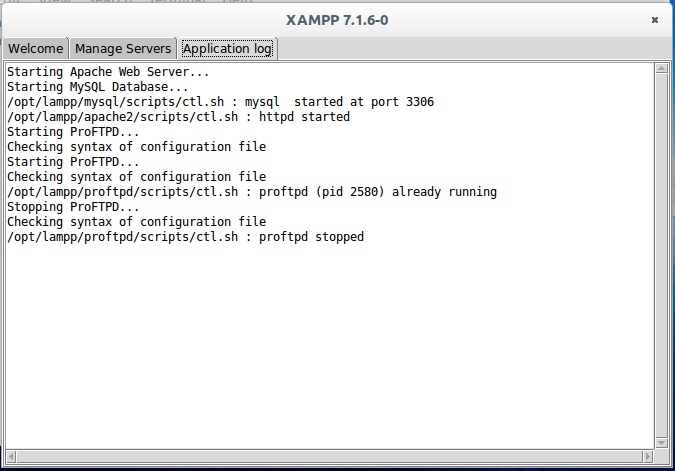Click the 'proftpd (pid 2580) already running' line
This screenshot has height=471, width=675.
tap(252, 192)
